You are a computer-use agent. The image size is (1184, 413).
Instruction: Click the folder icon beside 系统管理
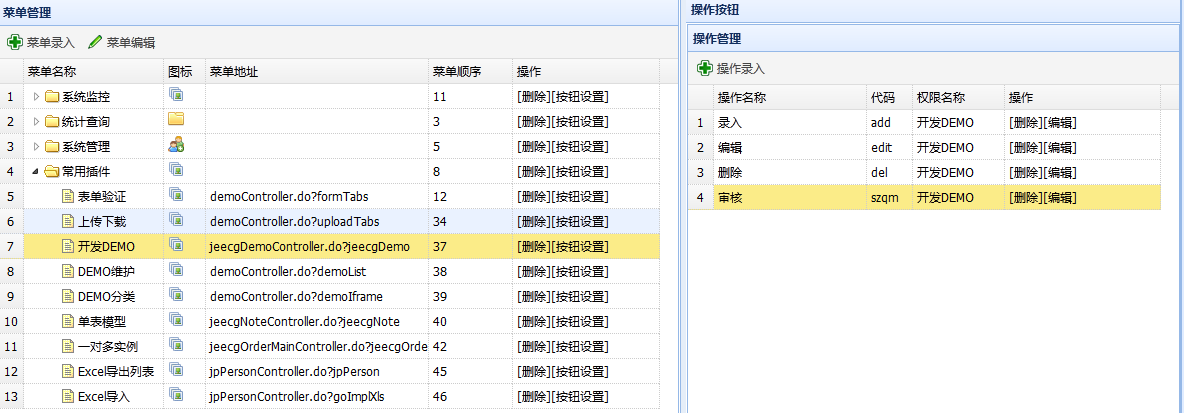click(51, 146)
